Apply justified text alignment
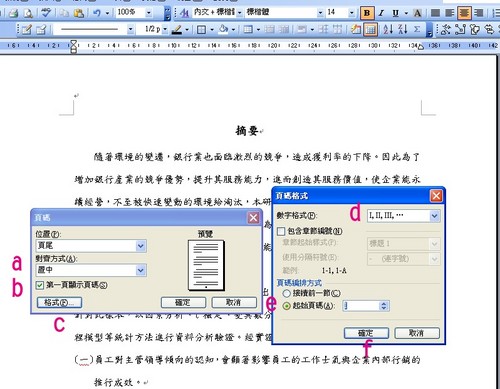This screenshot has width=500, height=389. coord(435,13)
